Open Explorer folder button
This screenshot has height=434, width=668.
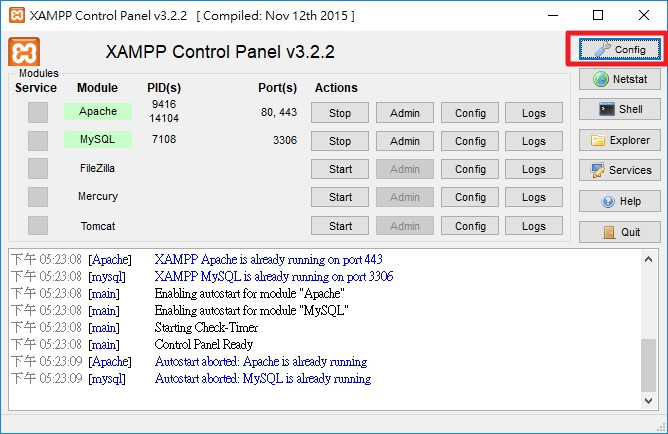[619, 140]
